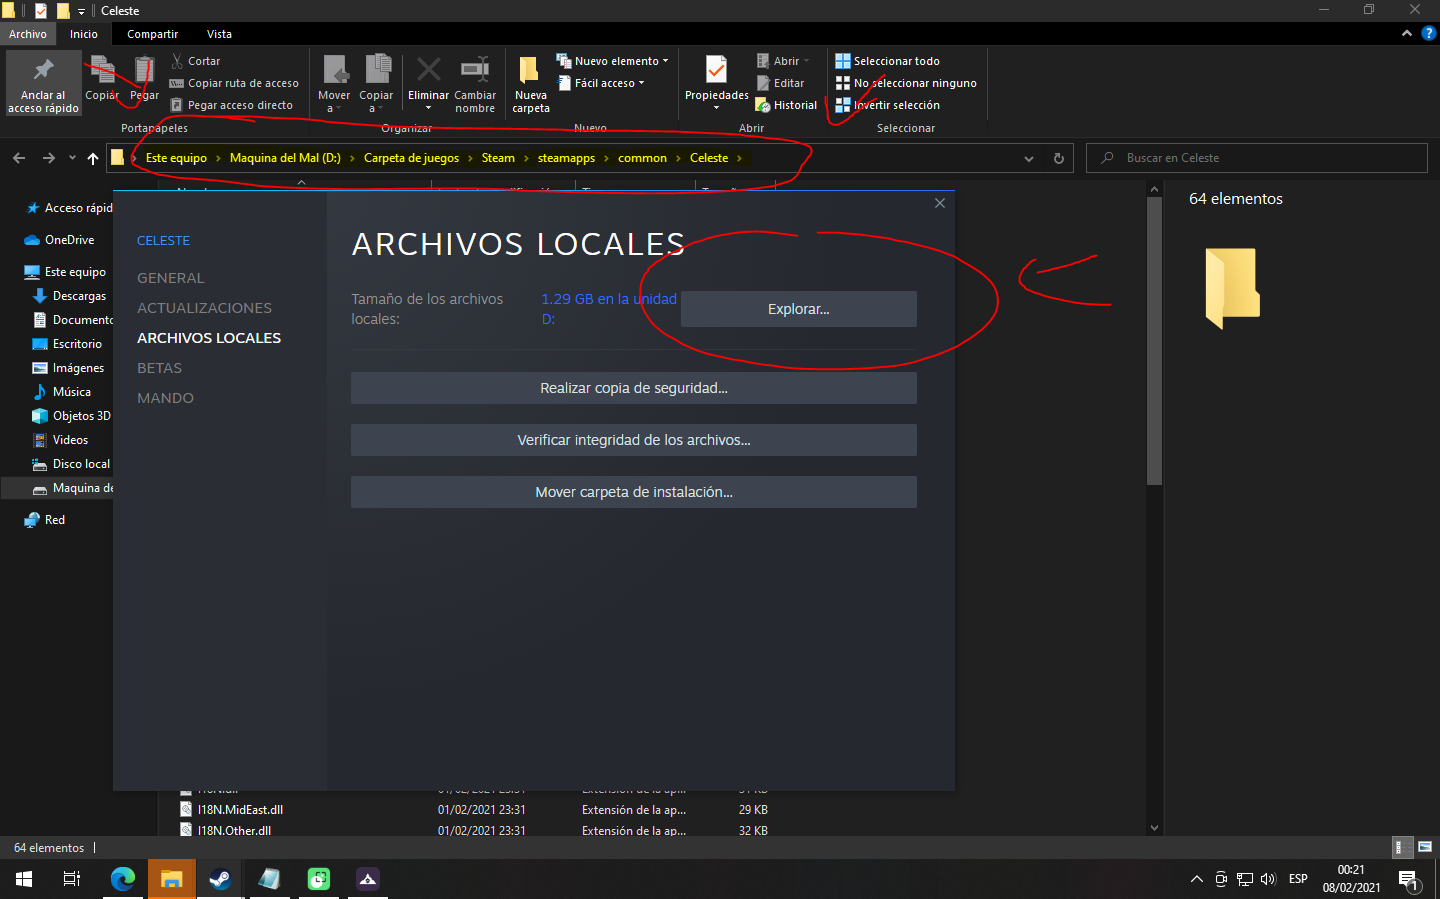1440x899 pixels.
Task: Open the GENERAL section in Steam properties
Action: coord(170,278)
